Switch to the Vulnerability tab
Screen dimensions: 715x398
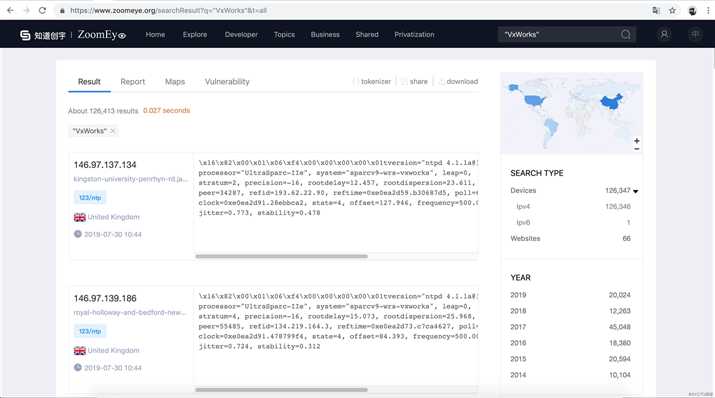click(227, 82)
